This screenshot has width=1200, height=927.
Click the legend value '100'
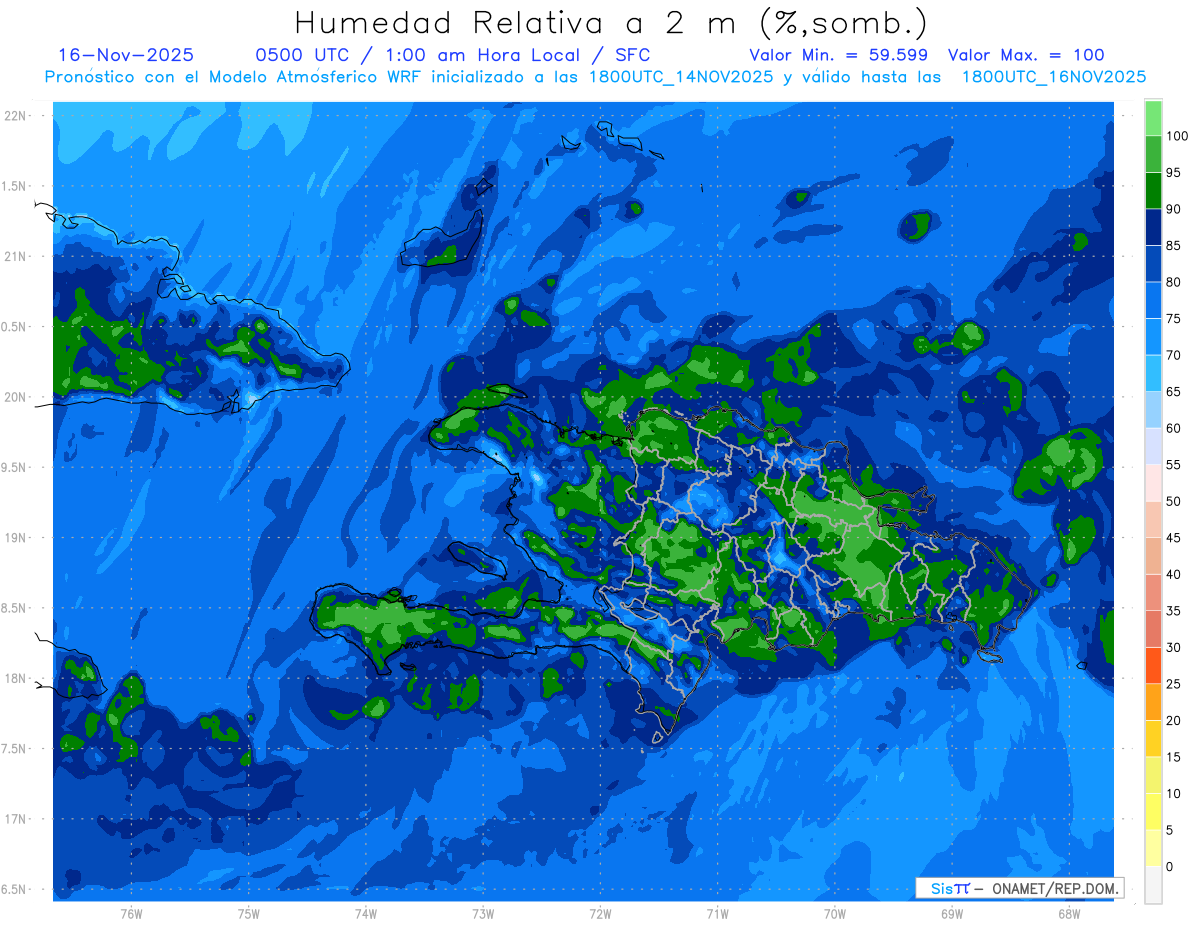(1177, 136)
